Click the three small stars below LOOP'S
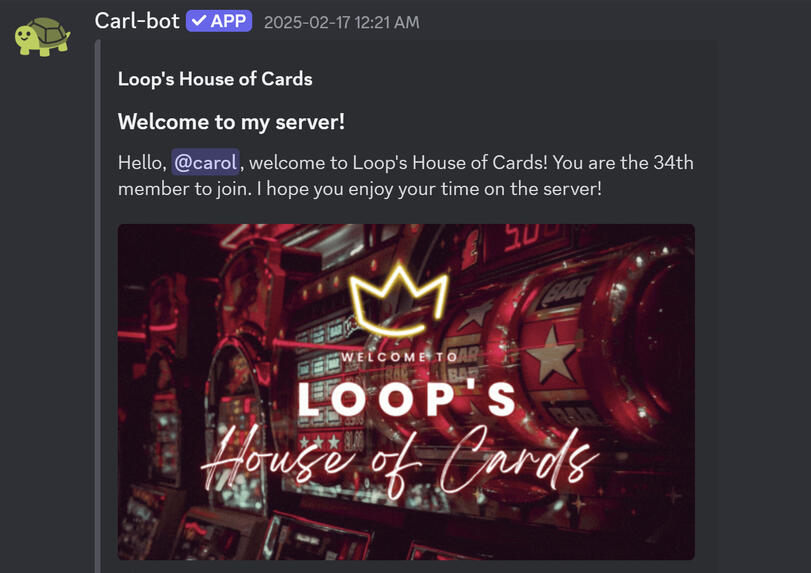 [320, 442]
